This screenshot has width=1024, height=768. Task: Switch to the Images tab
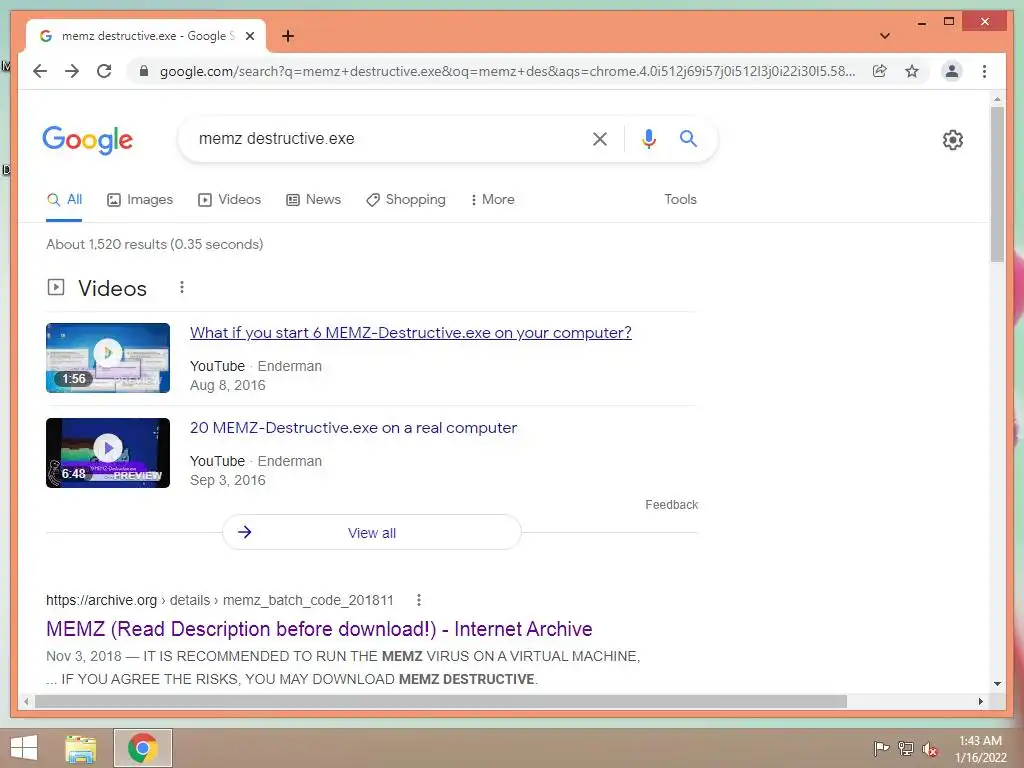click(x=140, y=200)
